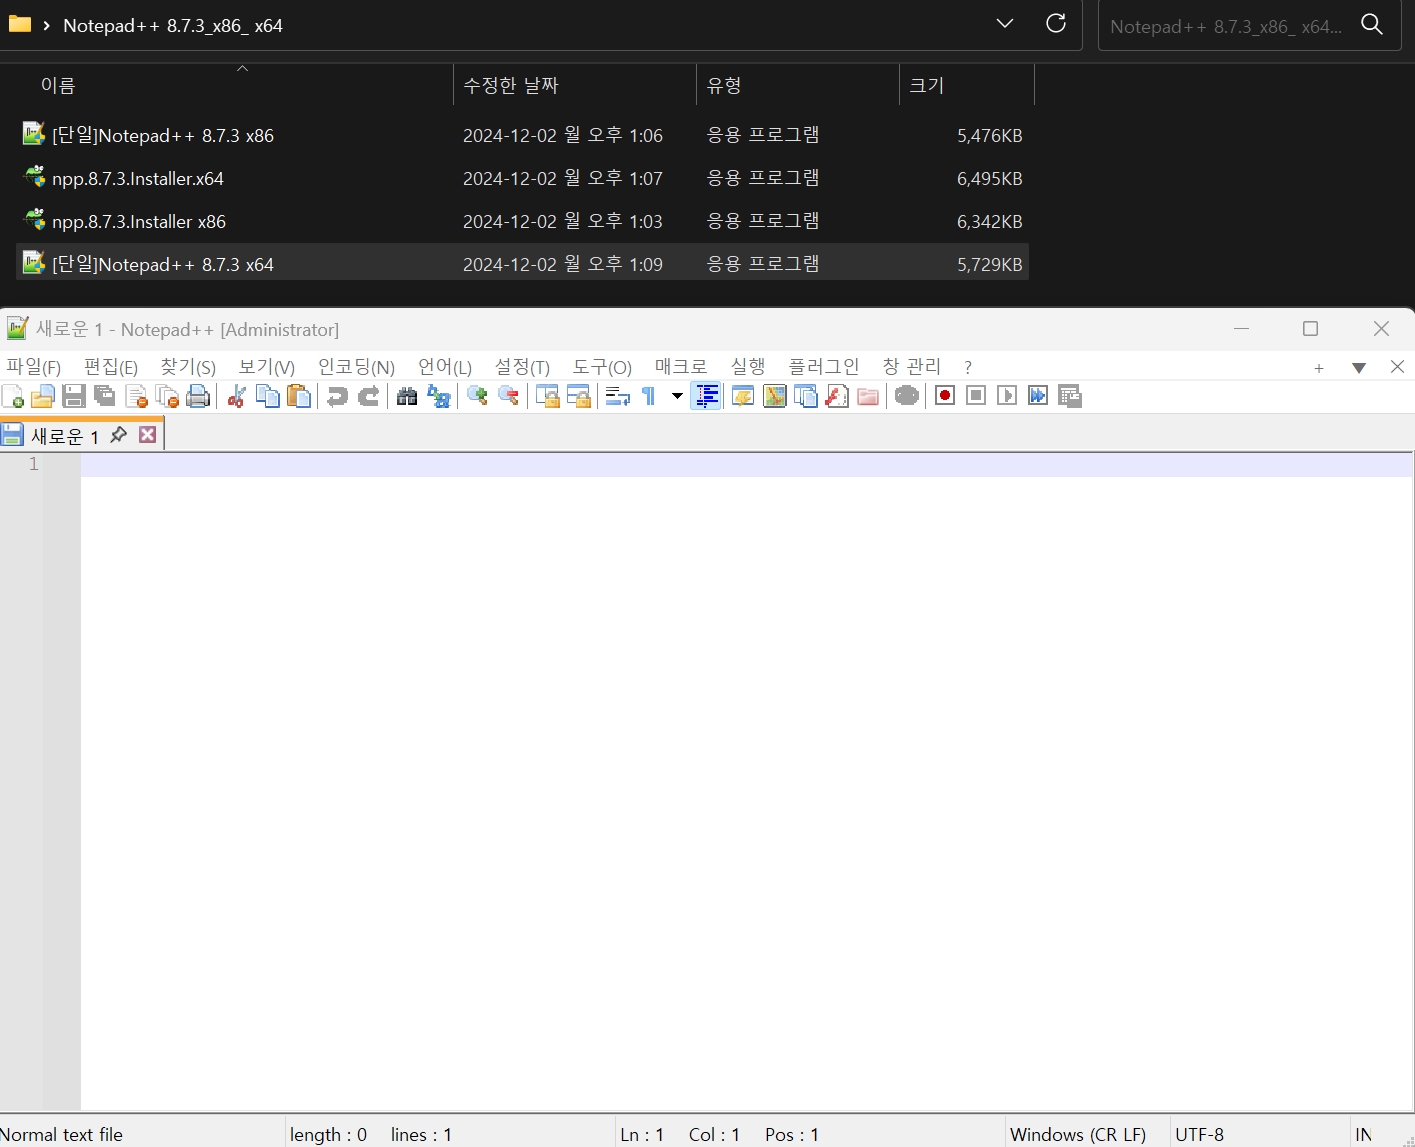Click the Close document toolbar icon
The height and width of the screenshot is (1147, 1415).
pyautogui.click(x=137, y=396)
